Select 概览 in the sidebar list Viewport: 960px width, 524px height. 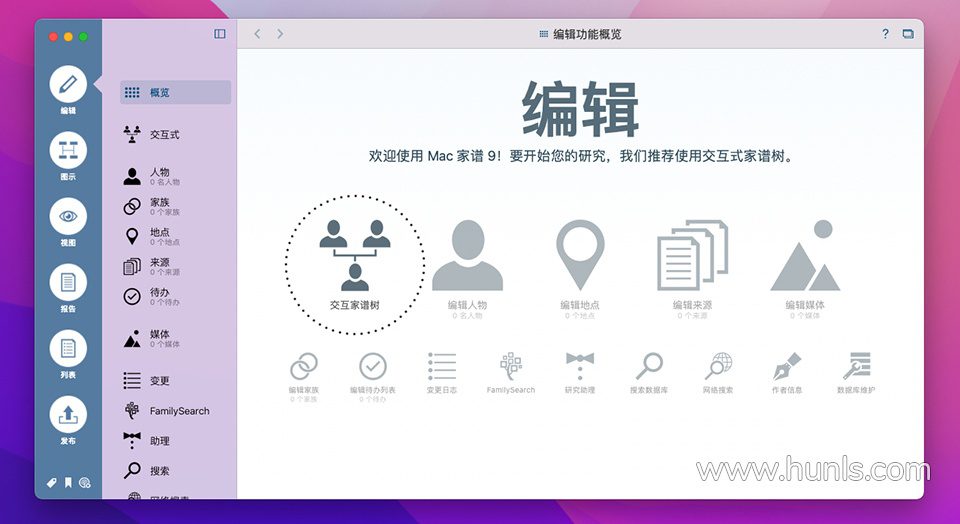176,92
